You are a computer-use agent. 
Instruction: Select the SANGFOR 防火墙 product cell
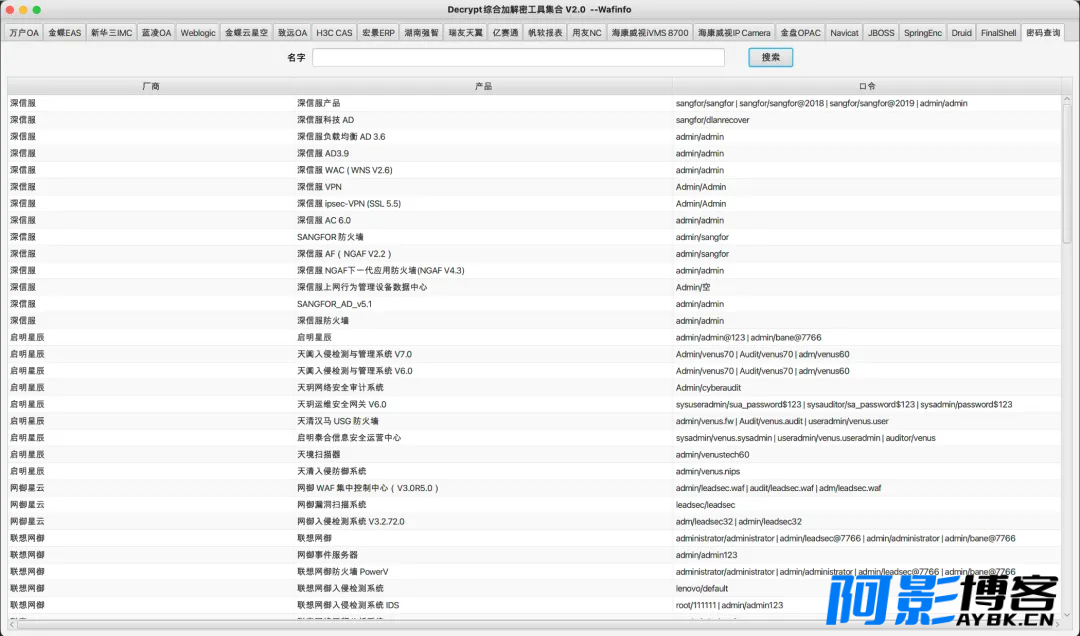tap(484, 237)
